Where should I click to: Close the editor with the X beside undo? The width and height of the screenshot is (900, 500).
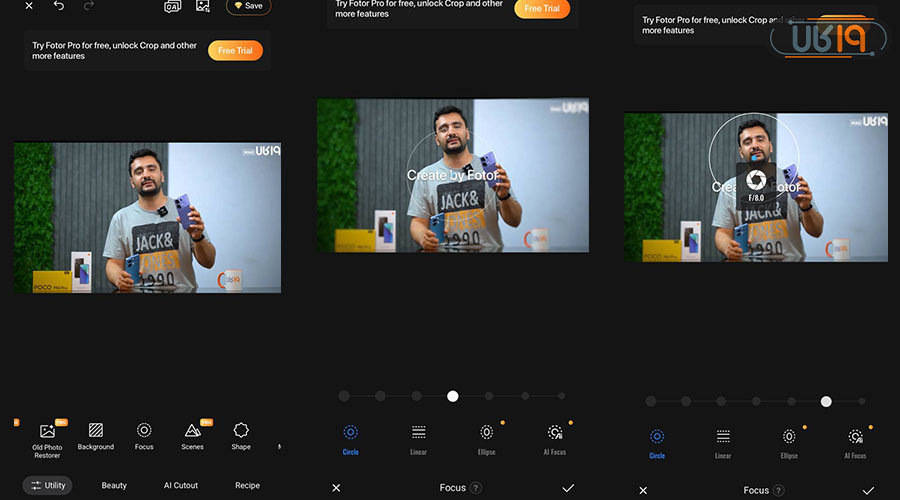29,6
